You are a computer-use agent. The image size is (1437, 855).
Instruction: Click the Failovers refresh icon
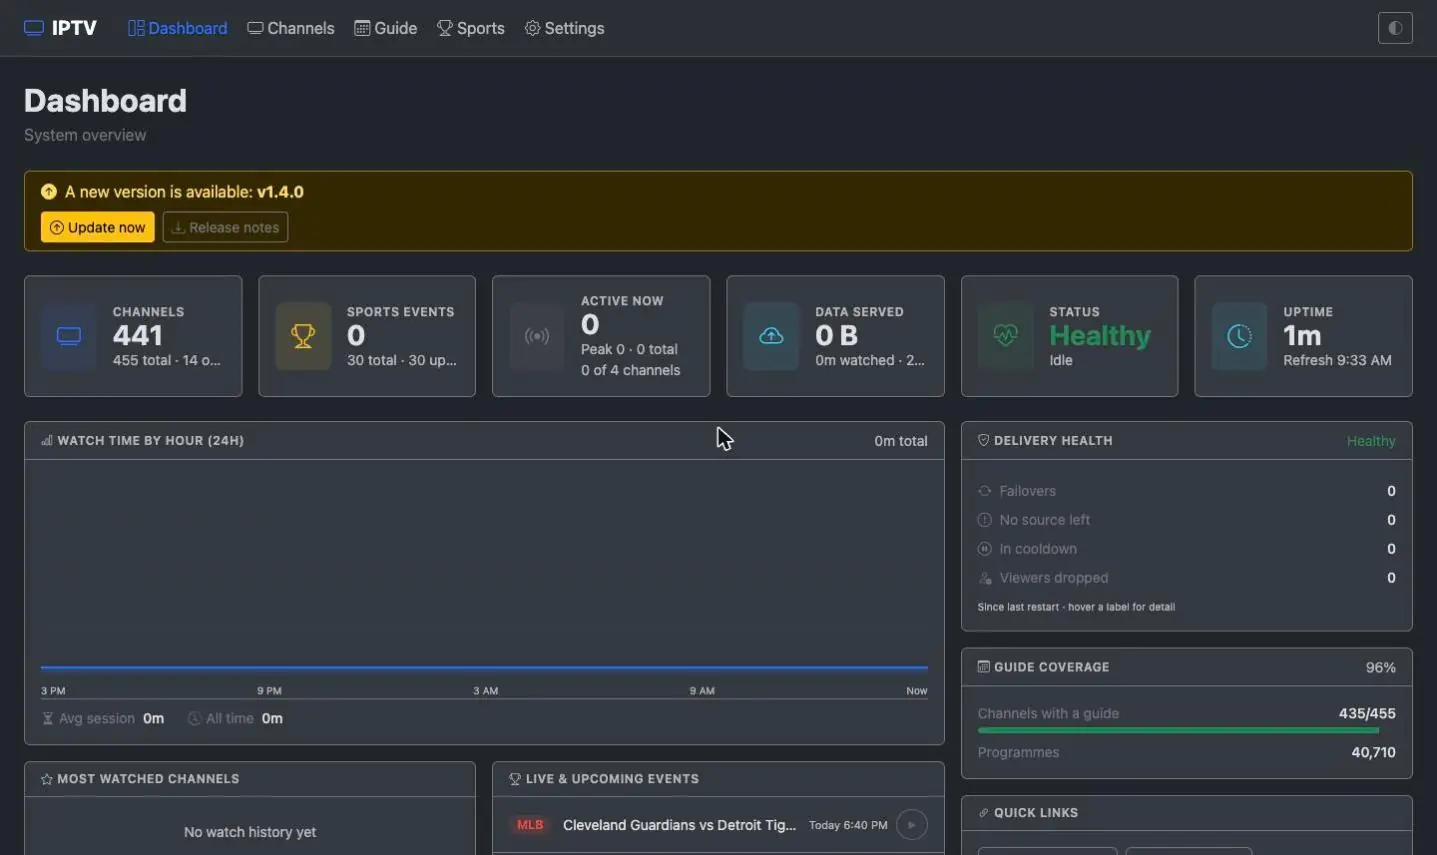click(985, 491)
